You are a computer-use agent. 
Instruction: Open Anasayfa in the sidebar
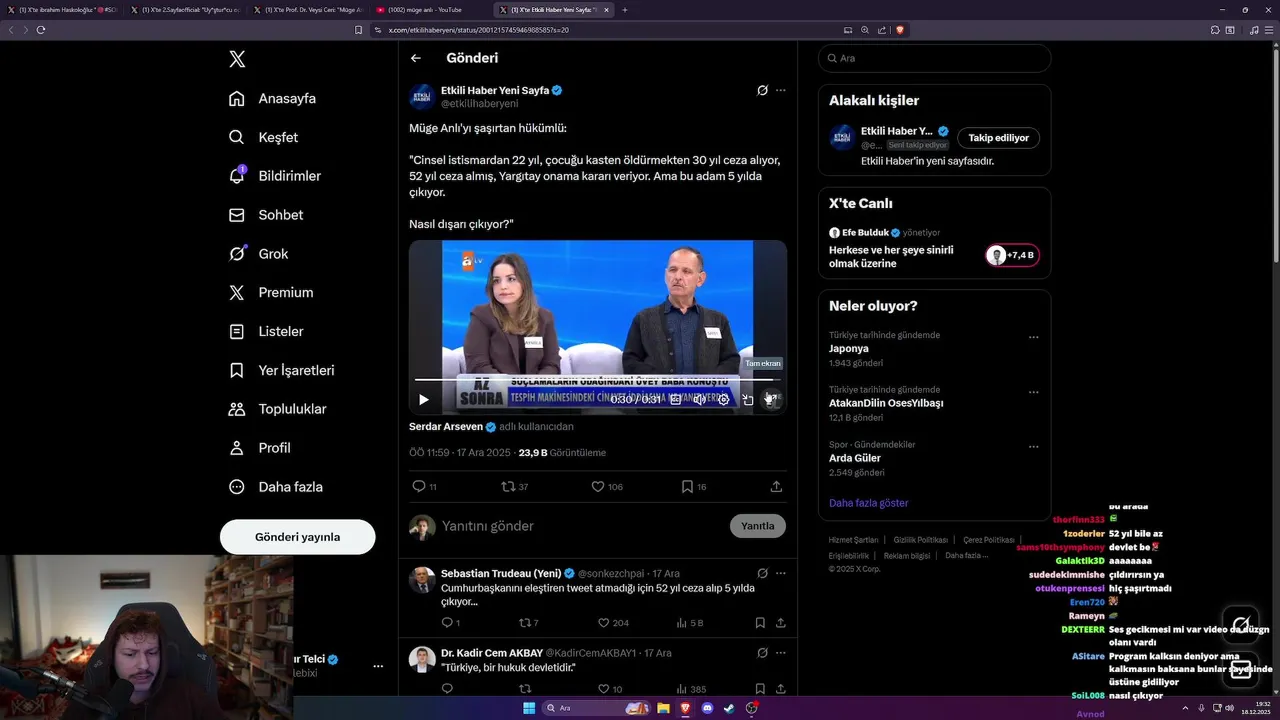[x=273, y=98]
